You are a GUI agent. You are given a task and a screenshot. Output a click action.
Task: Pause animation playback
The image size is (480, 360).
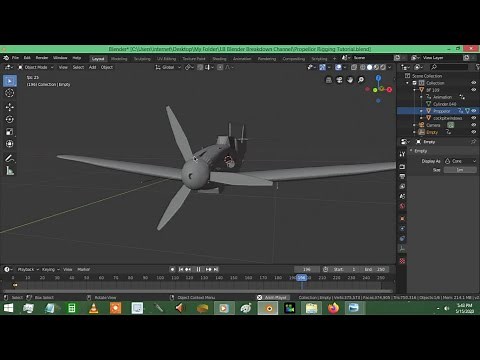click(198, 269)
